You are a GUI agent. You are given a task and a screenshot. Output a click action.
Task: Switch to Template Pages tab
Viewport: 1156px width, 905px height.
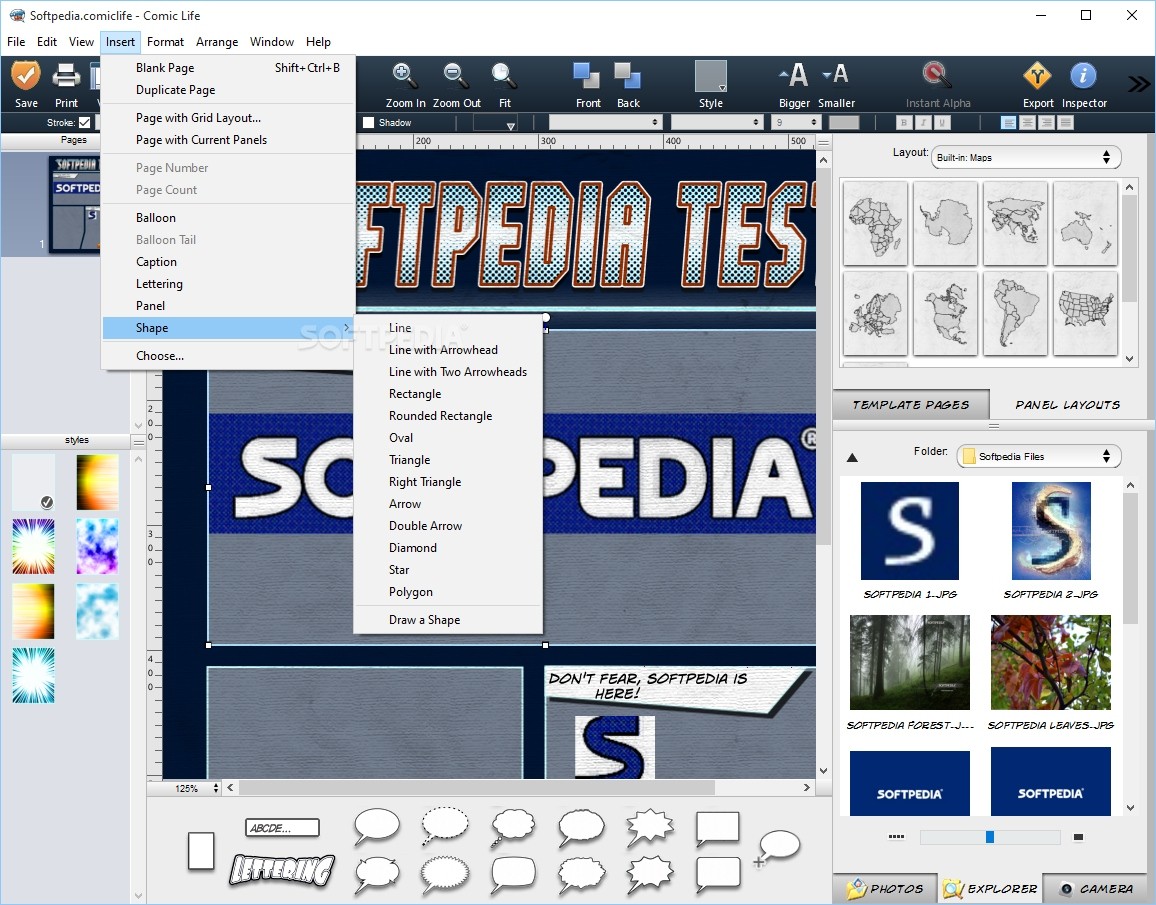pyautogui.click(x=911, y=405)
